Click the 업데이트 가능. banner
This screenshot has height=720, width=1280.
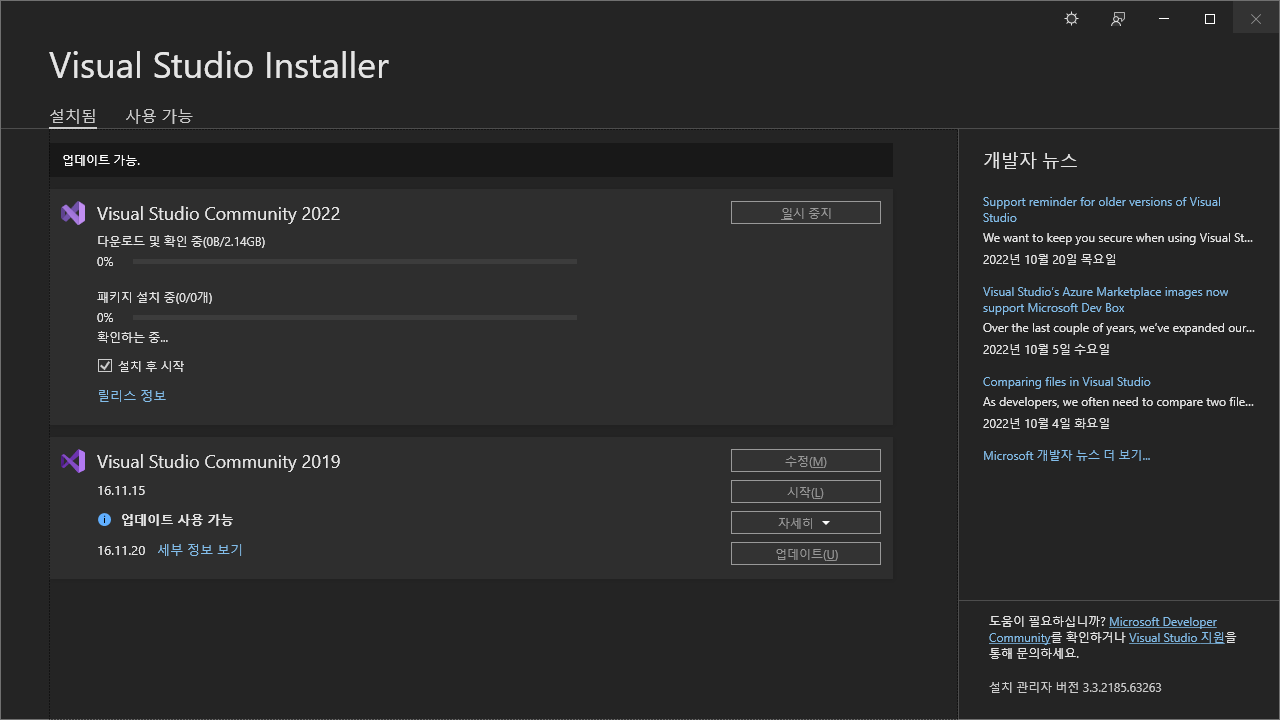tap(471, 160)
